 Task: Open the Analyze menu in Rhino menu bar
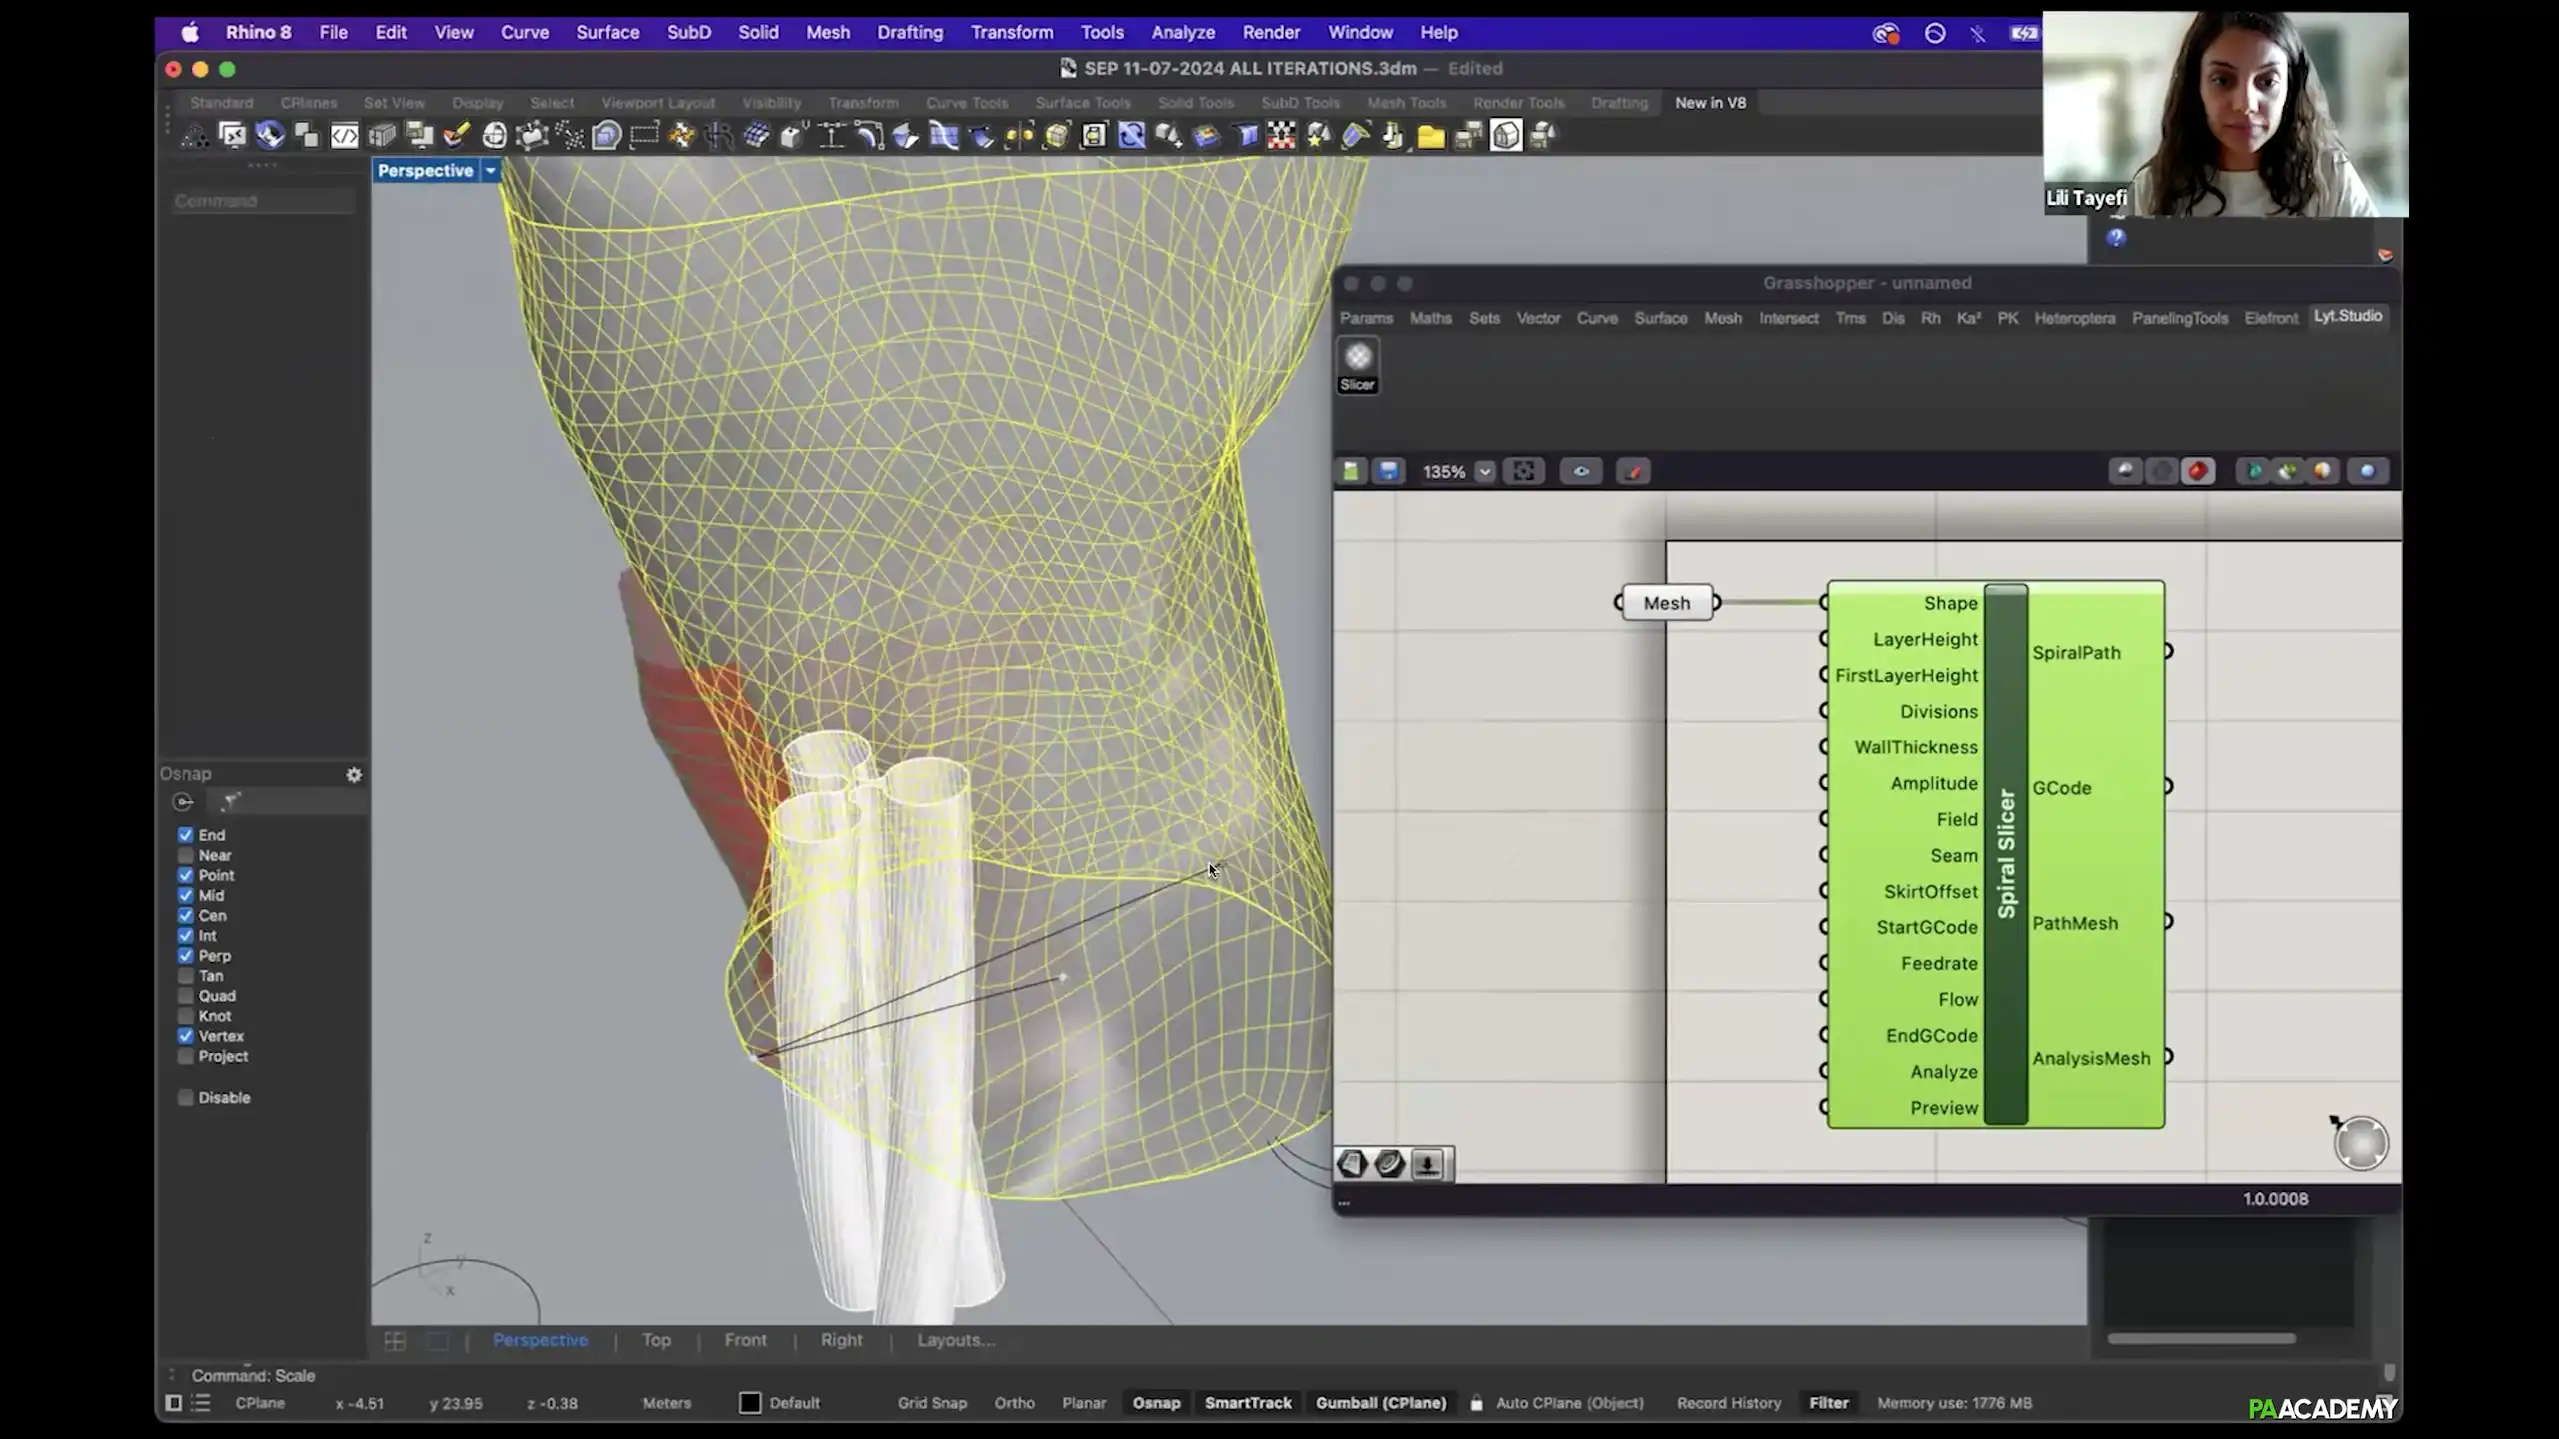[x=1182, y=32]
